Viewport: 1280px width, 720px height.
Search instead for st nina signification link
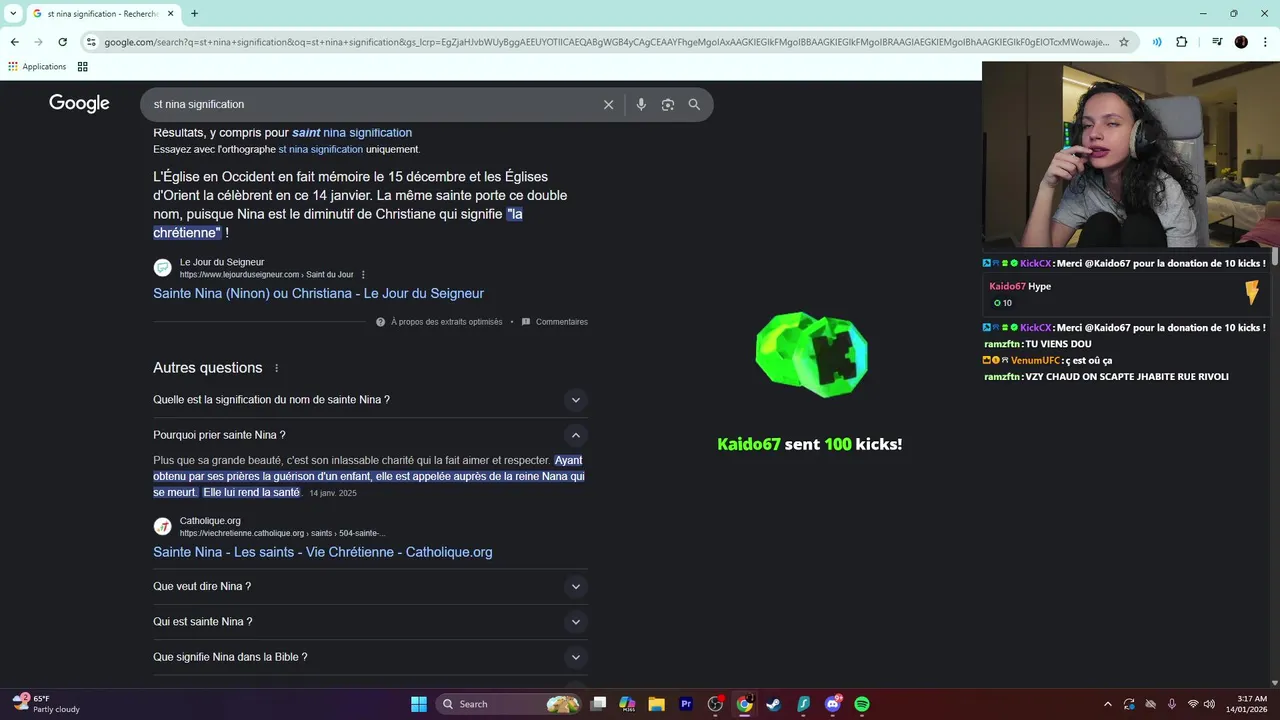click(320, 149)
